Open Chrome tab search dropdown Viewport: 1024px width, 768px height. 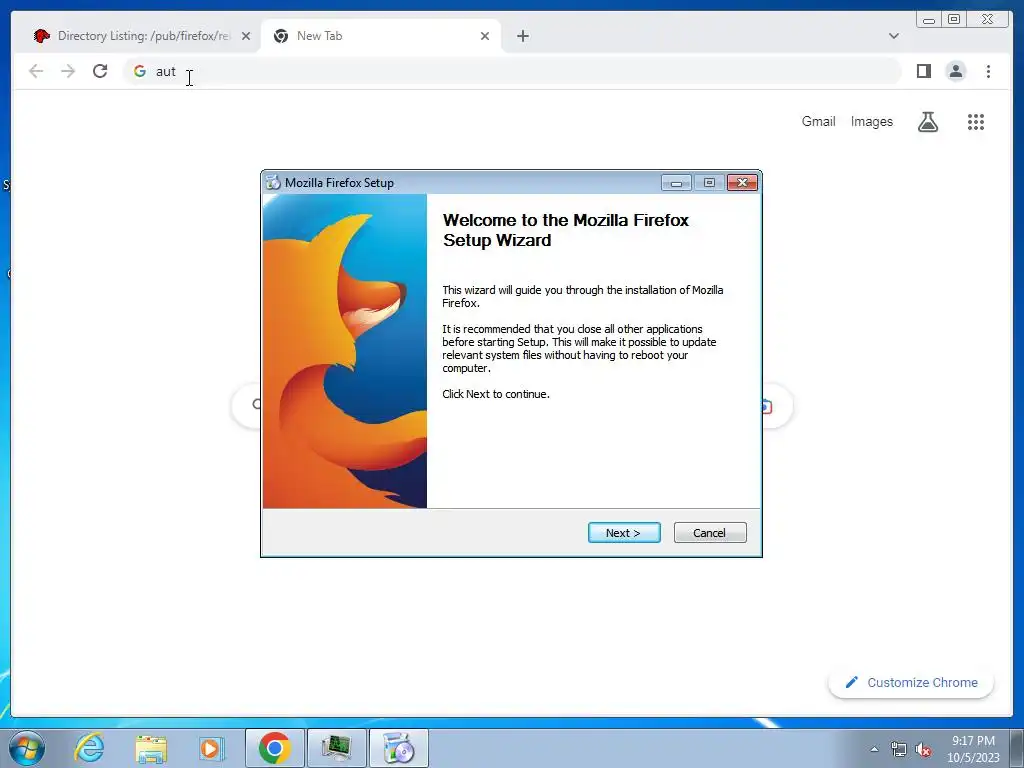pyautogui.click(x=893, y=36)
